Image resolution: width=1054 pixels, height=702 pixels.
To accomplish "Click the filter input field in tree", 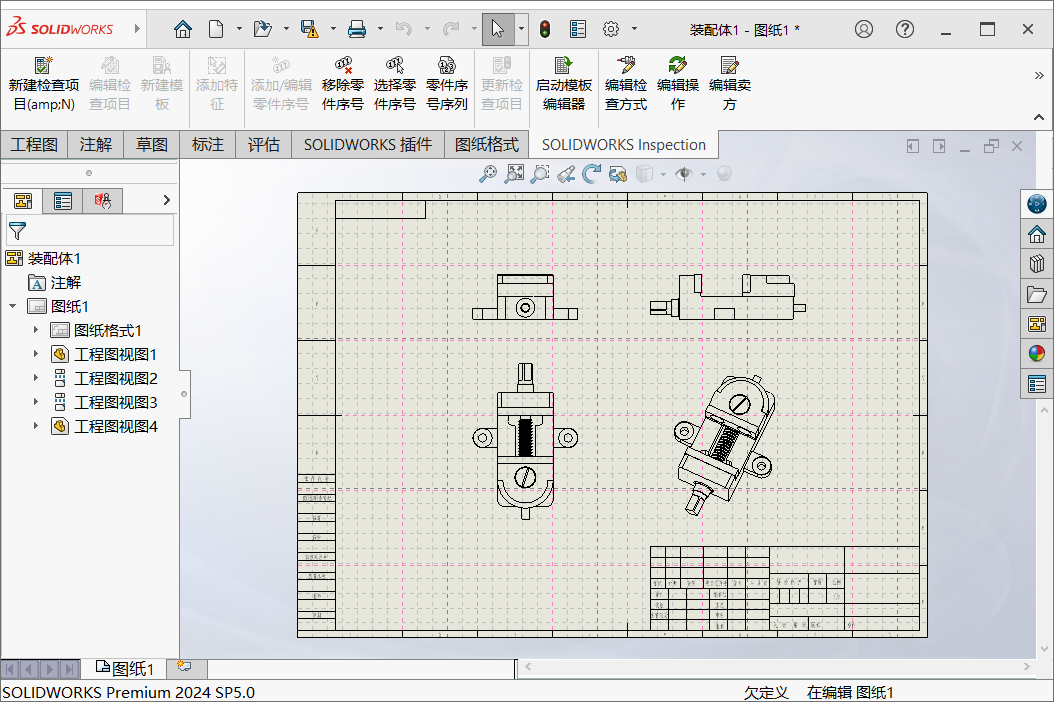I will (x=90, y=231).
